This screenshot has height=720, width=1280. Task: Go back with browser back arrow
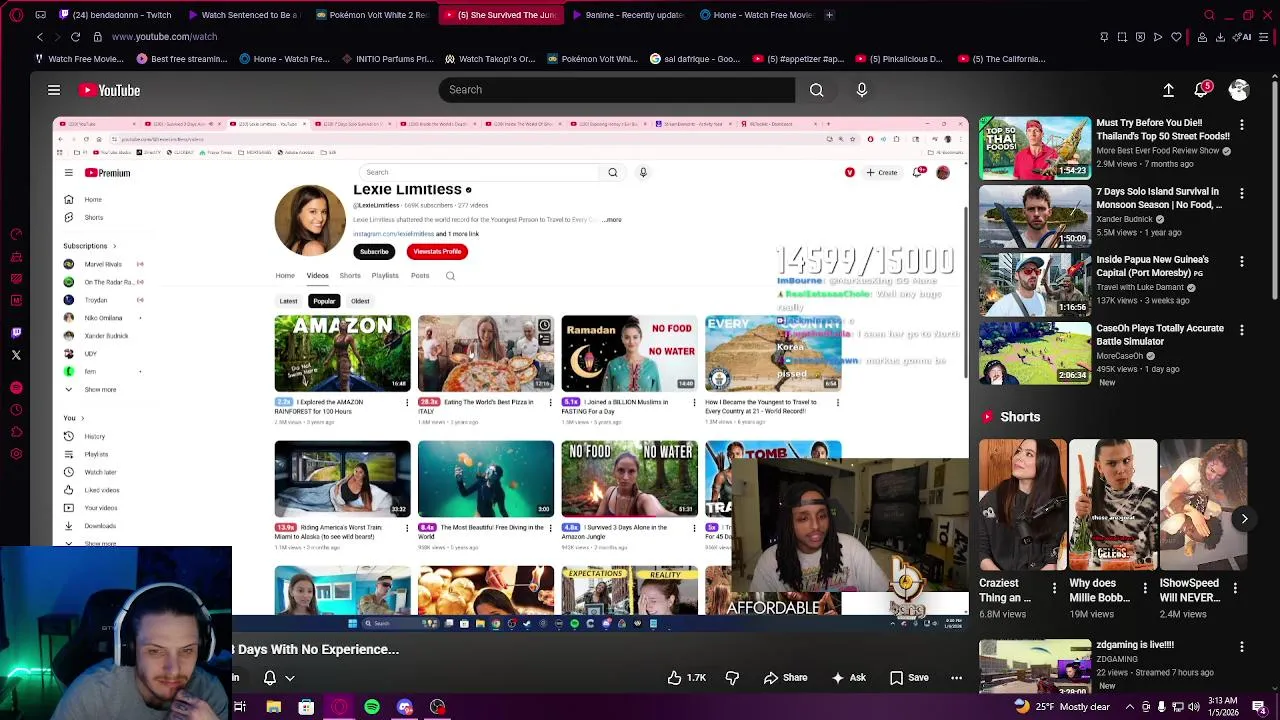pyautogui.click(x=40, y=37)
